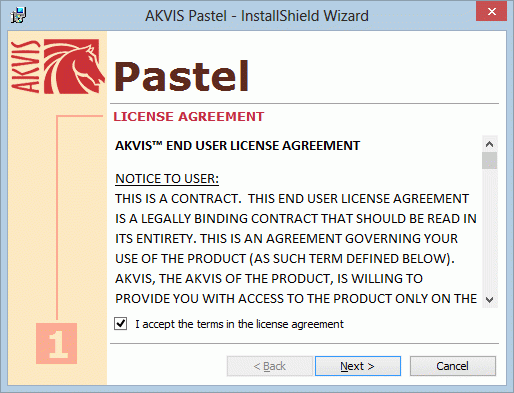Click the line 'THIS IS A CONTRACT. THIS END USER'

click(x=292, y=199)
